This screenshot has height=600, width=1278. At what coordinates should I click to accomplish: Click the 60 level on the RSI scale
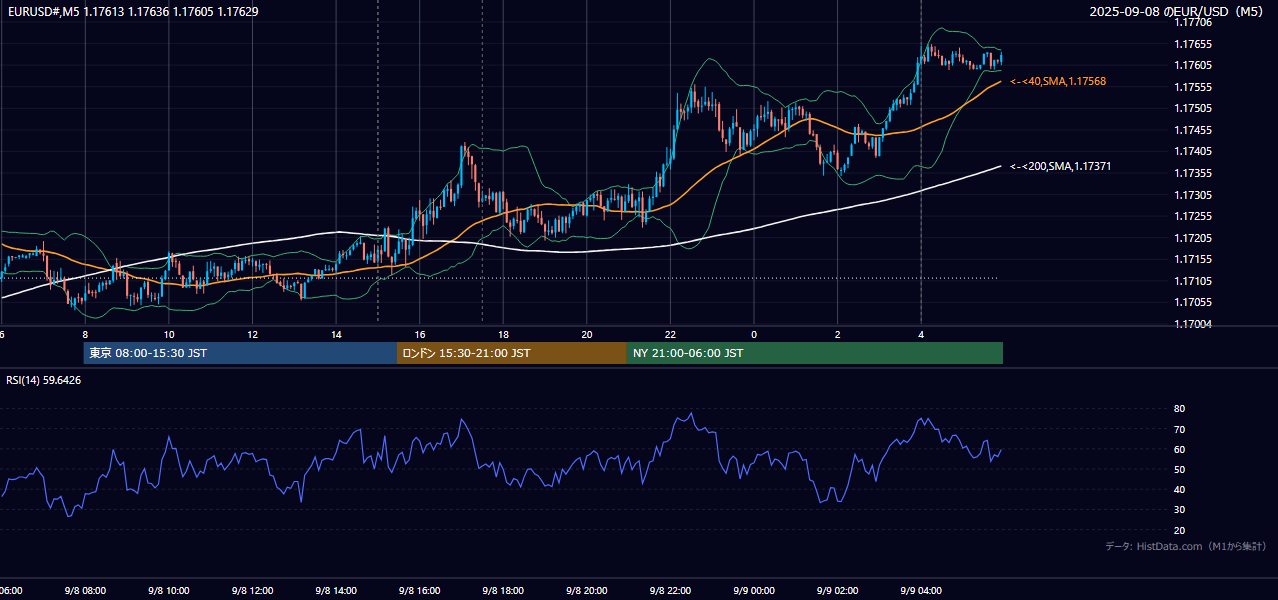pos(1179,449)
